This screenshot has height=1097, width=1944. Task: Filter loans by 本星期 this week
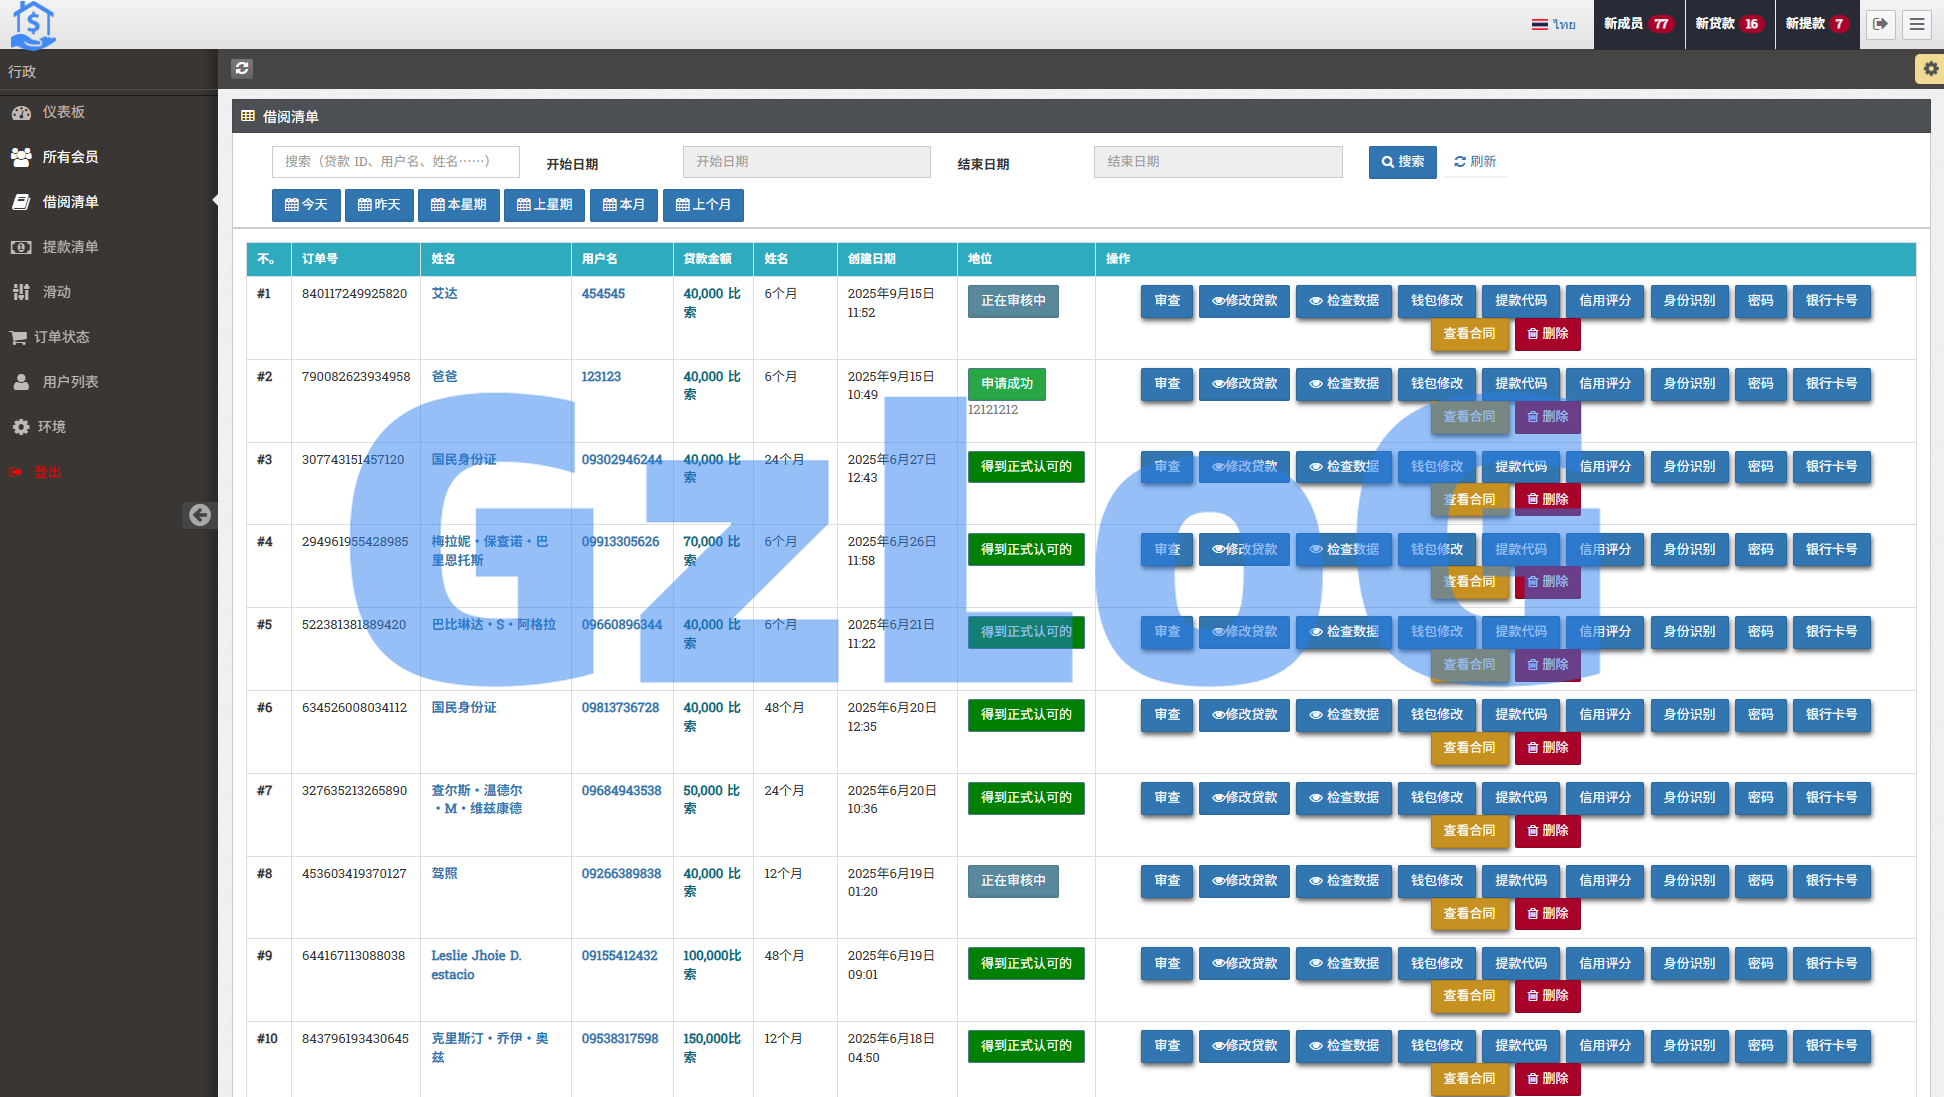(x=458, y=205)
